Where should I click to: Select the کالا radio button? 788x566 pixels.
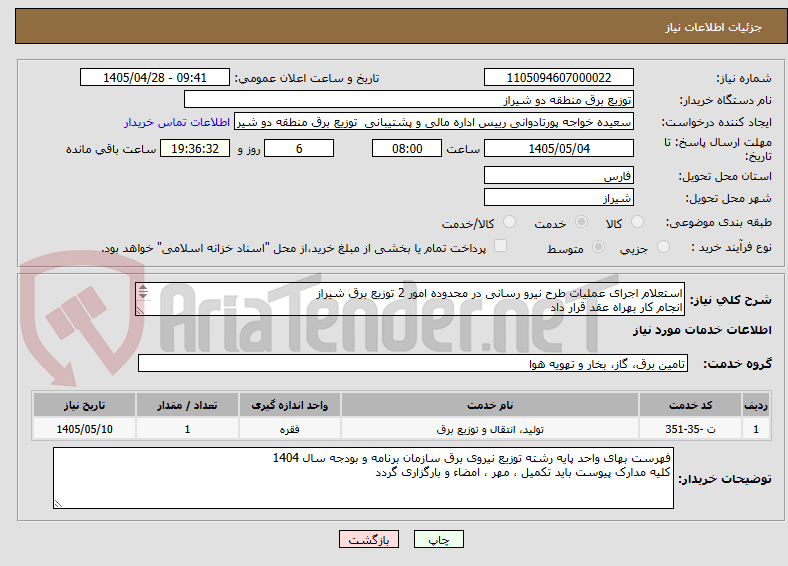[x=637, y=222]
